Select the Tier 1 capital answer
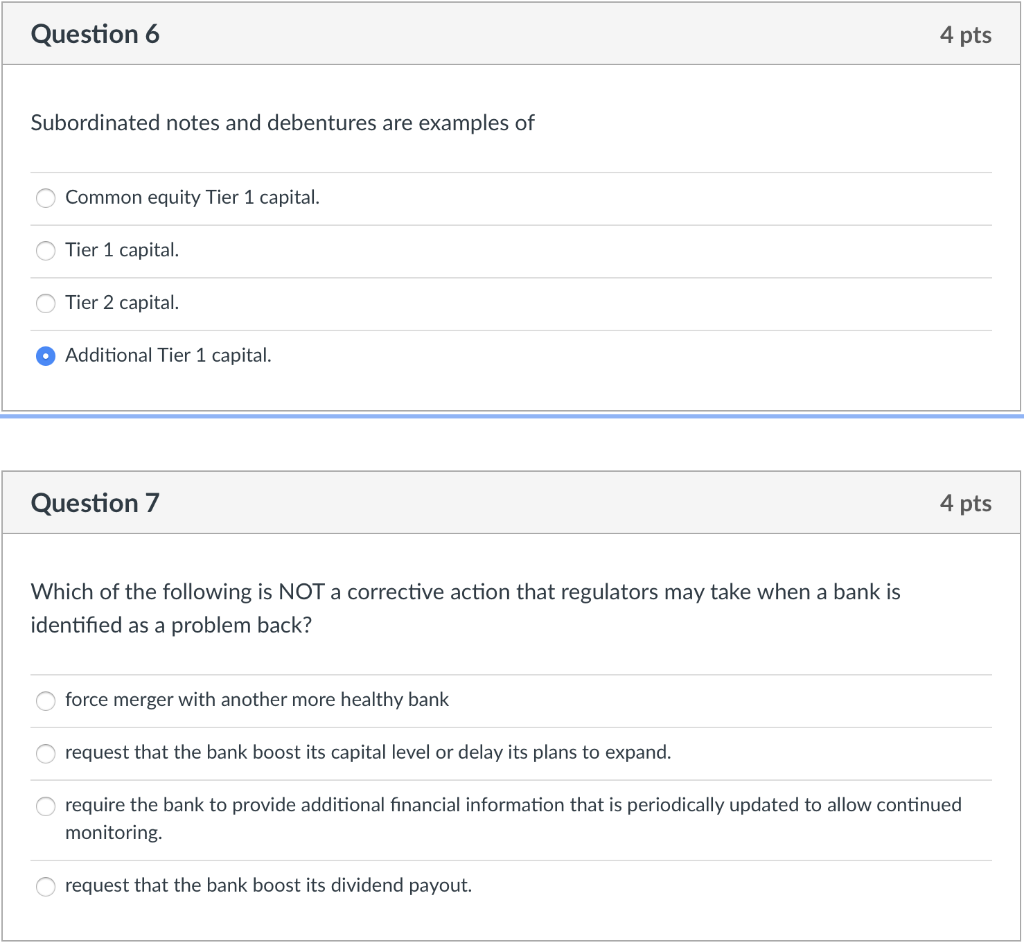 pos(45,250)
